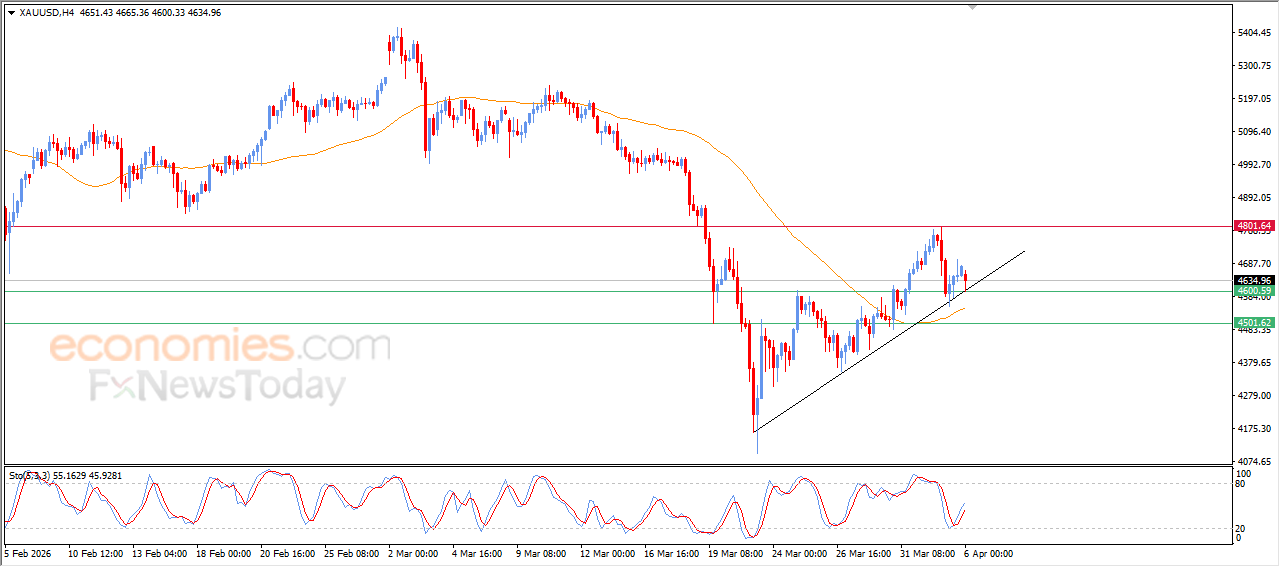This screenshot has height=567, width=1280.
Task: Click the 10 Feb 12:00 date label
Action: click(95, 552)
